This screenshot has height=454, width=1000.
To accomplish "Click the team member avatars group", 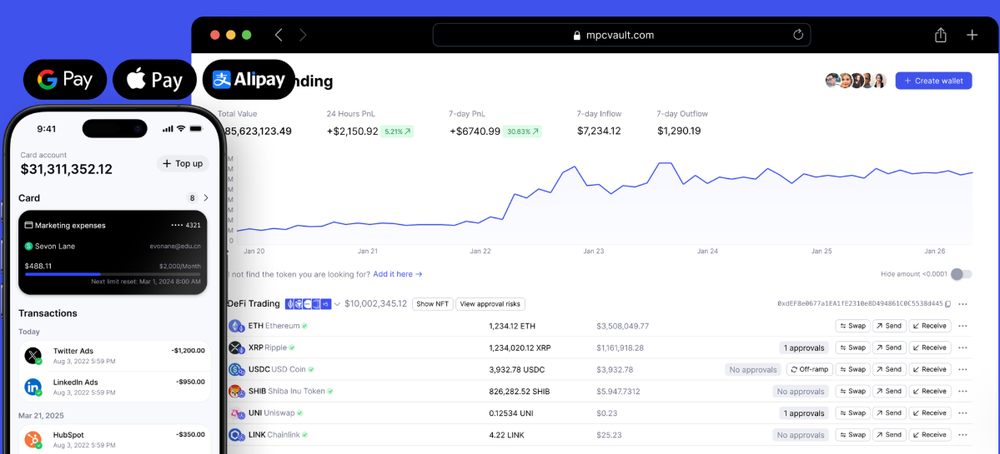I will (x=856, y=80).
